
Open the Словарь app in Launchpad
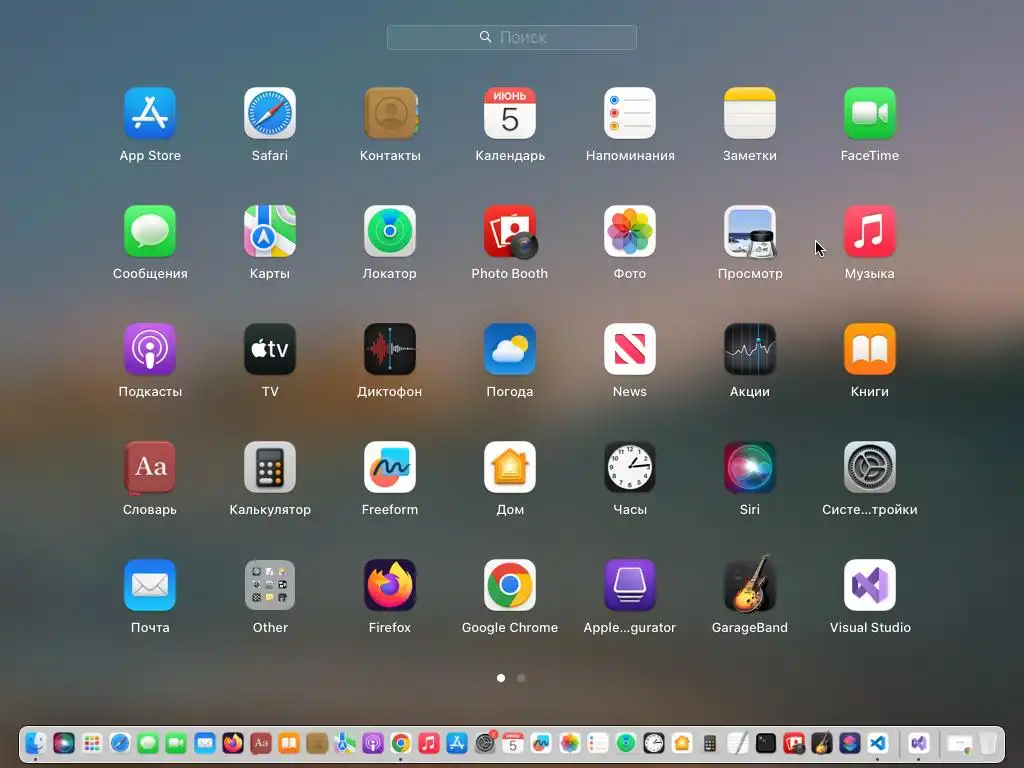pos(150,468)
